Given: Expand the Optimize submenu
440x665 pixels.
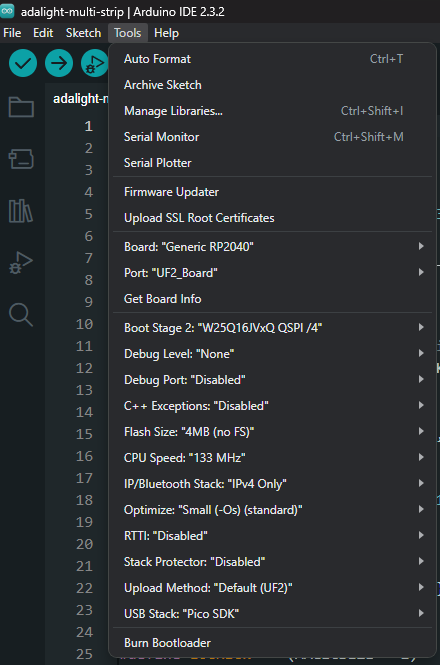Looking at the screenshot, I should (272, 509).
